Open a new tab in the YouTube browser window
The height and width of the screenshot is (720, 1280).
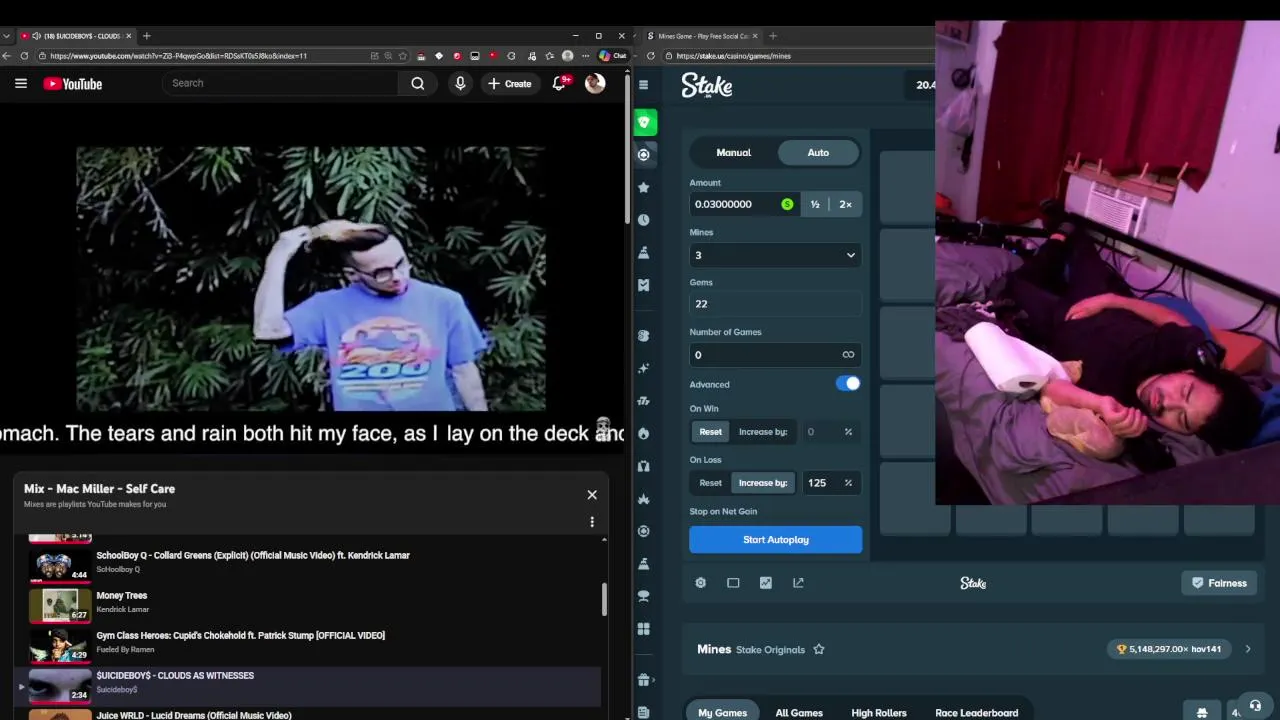(146, 36)
